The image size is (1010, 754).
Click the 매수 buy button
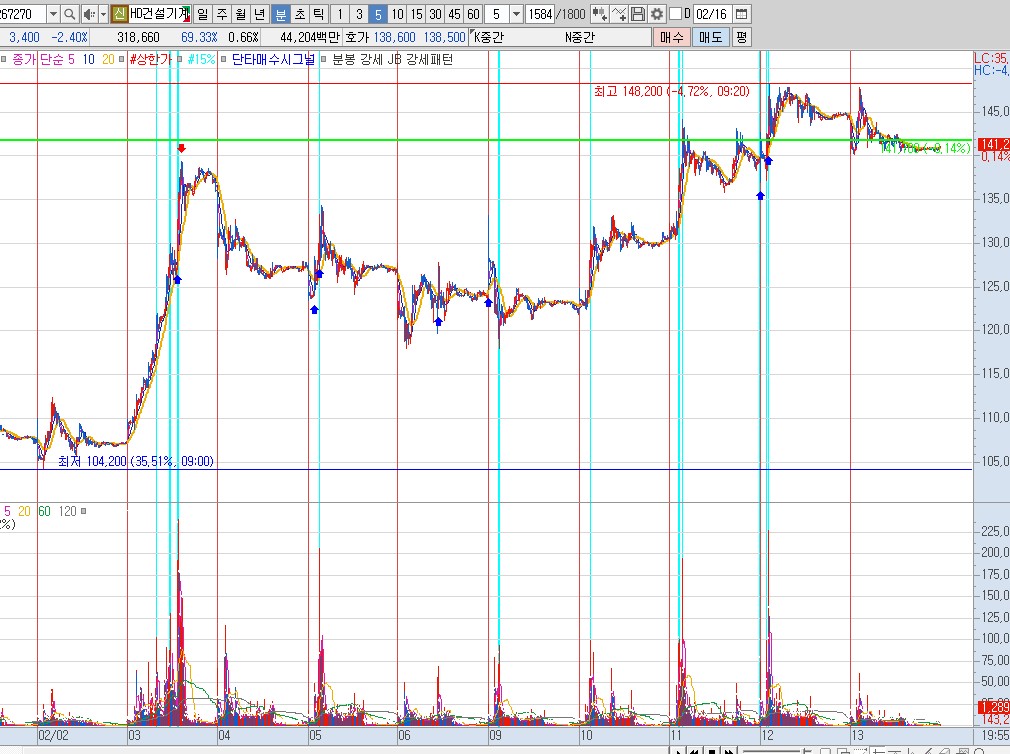click(x=671, y=37)
